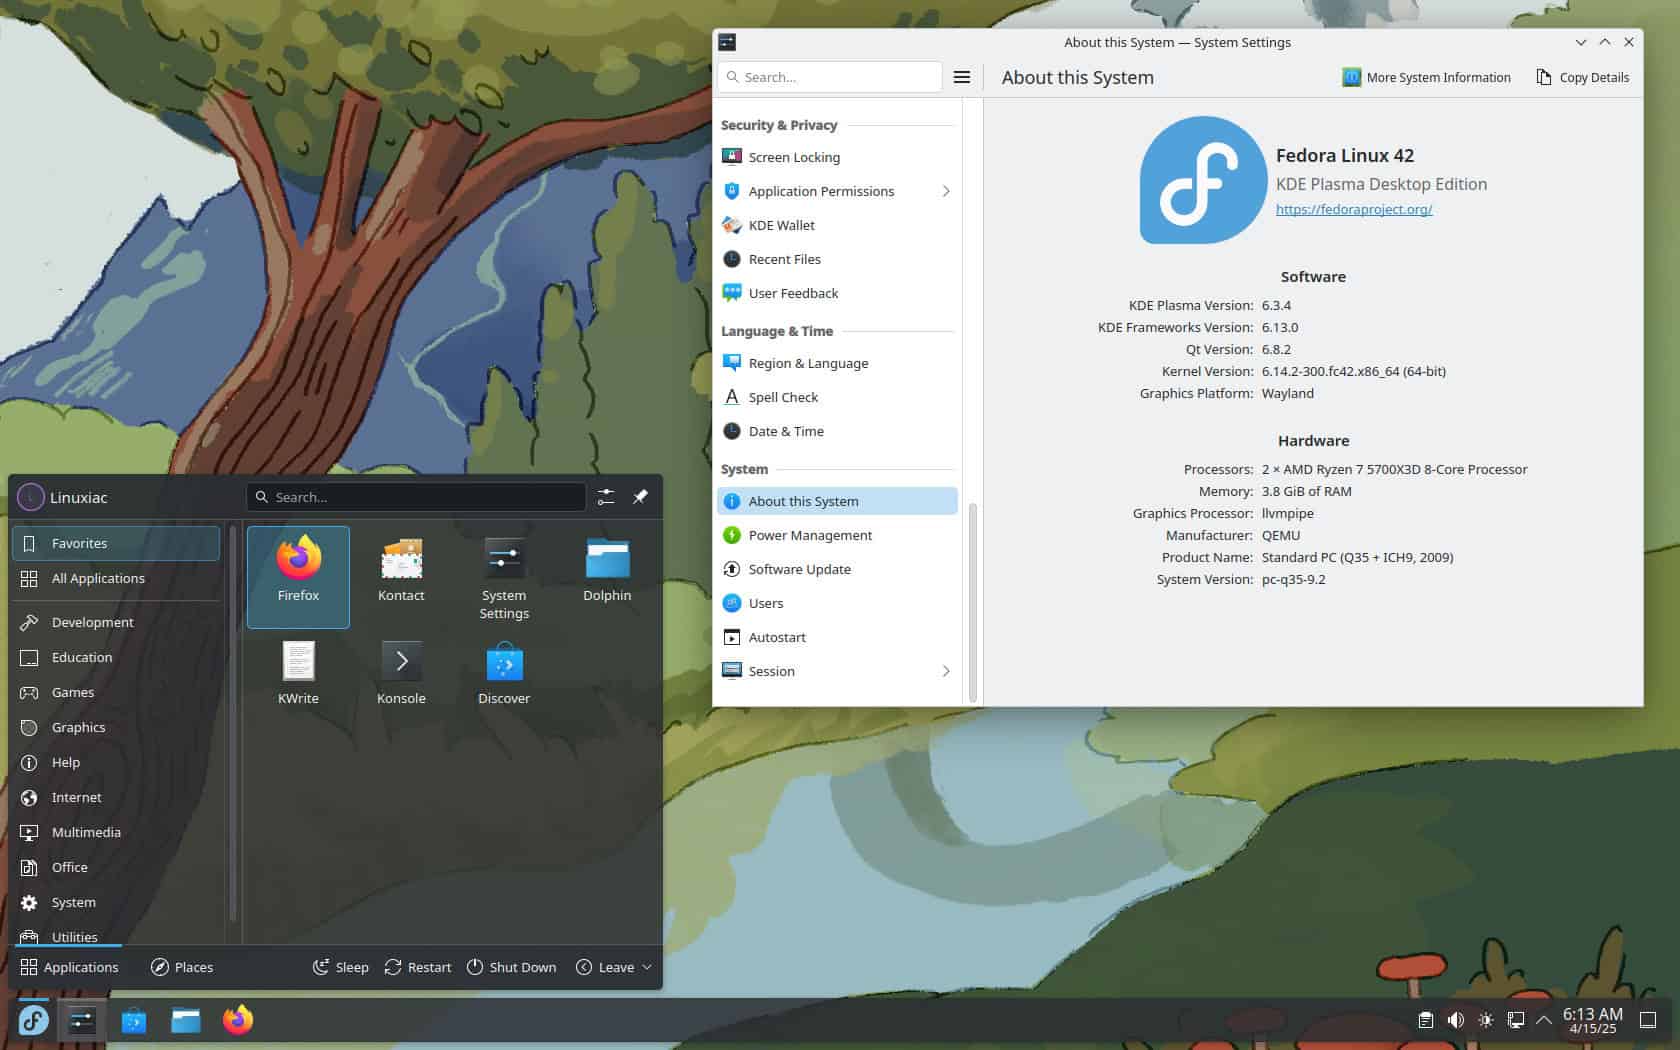Open the fedoraproject.org link
This screenshot has height=1050, width=1680.
(1354, 209)
